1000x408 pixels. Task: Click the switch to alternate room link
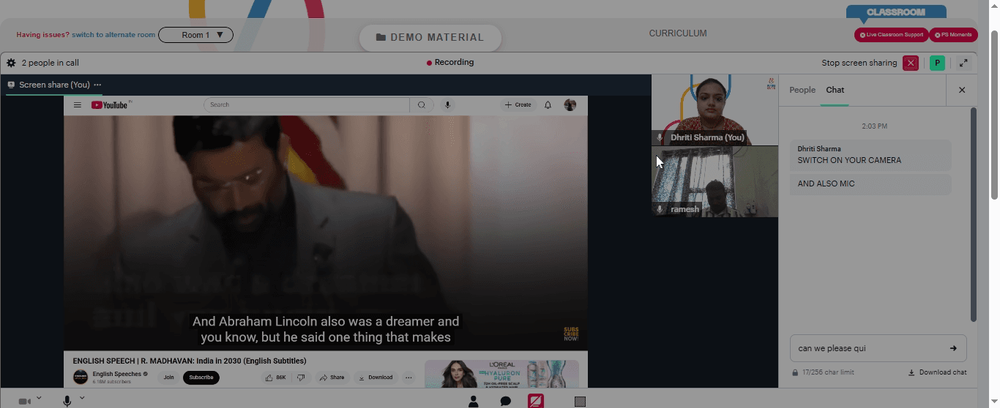coord(114,35)
